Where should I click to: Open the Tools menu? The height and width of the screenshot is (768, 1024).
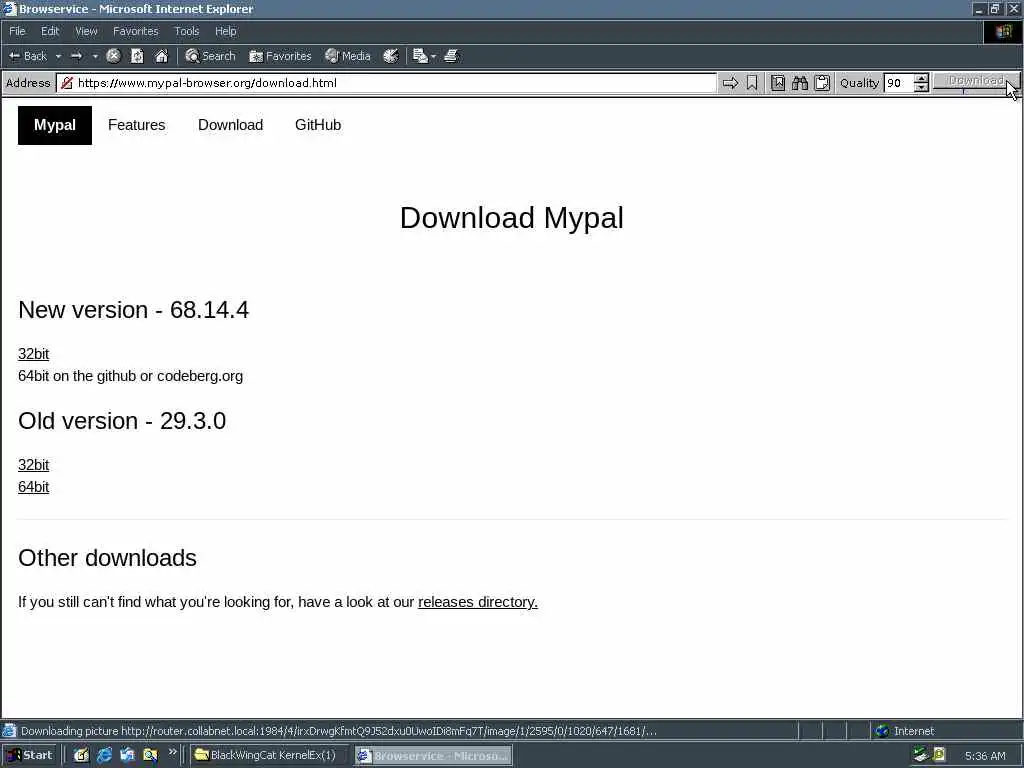[x=187, y=31]
